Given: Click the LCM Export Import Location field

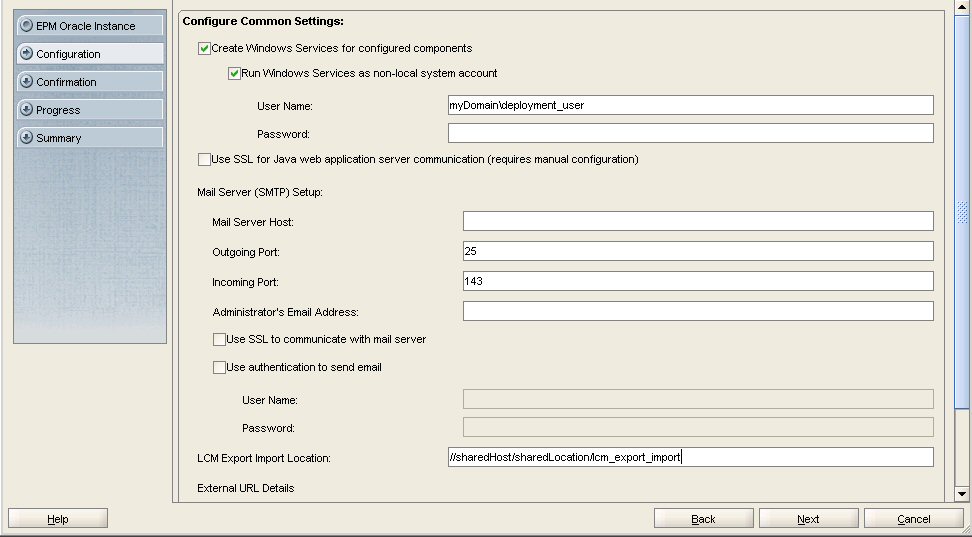Looking at the screenshot, I should [691, 457].
